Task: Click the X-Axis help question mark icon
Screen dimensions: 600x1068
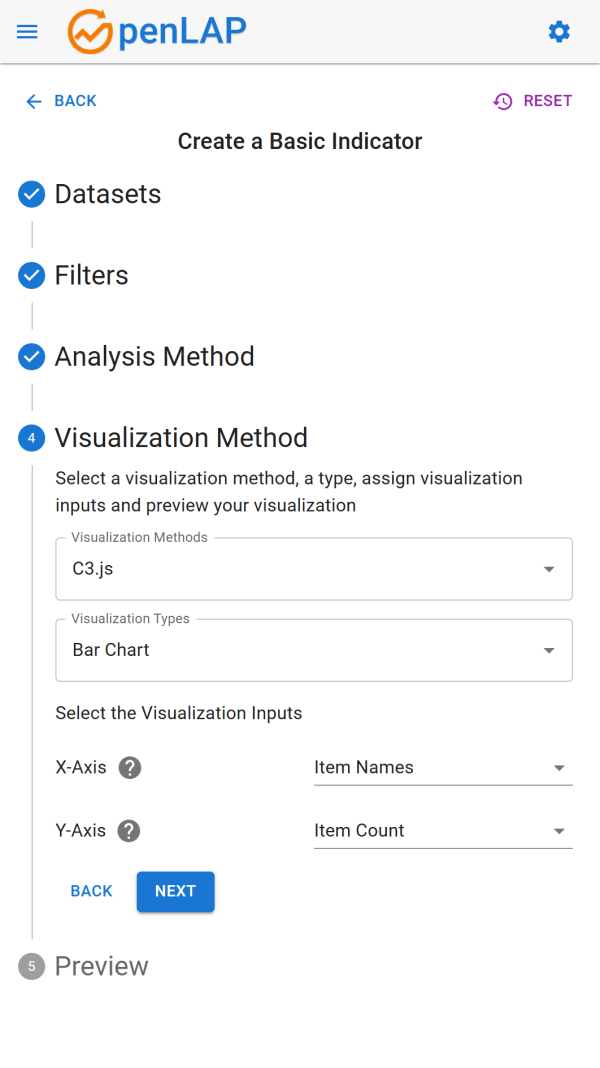Action: pyautogui.click(x=130, y=768)
